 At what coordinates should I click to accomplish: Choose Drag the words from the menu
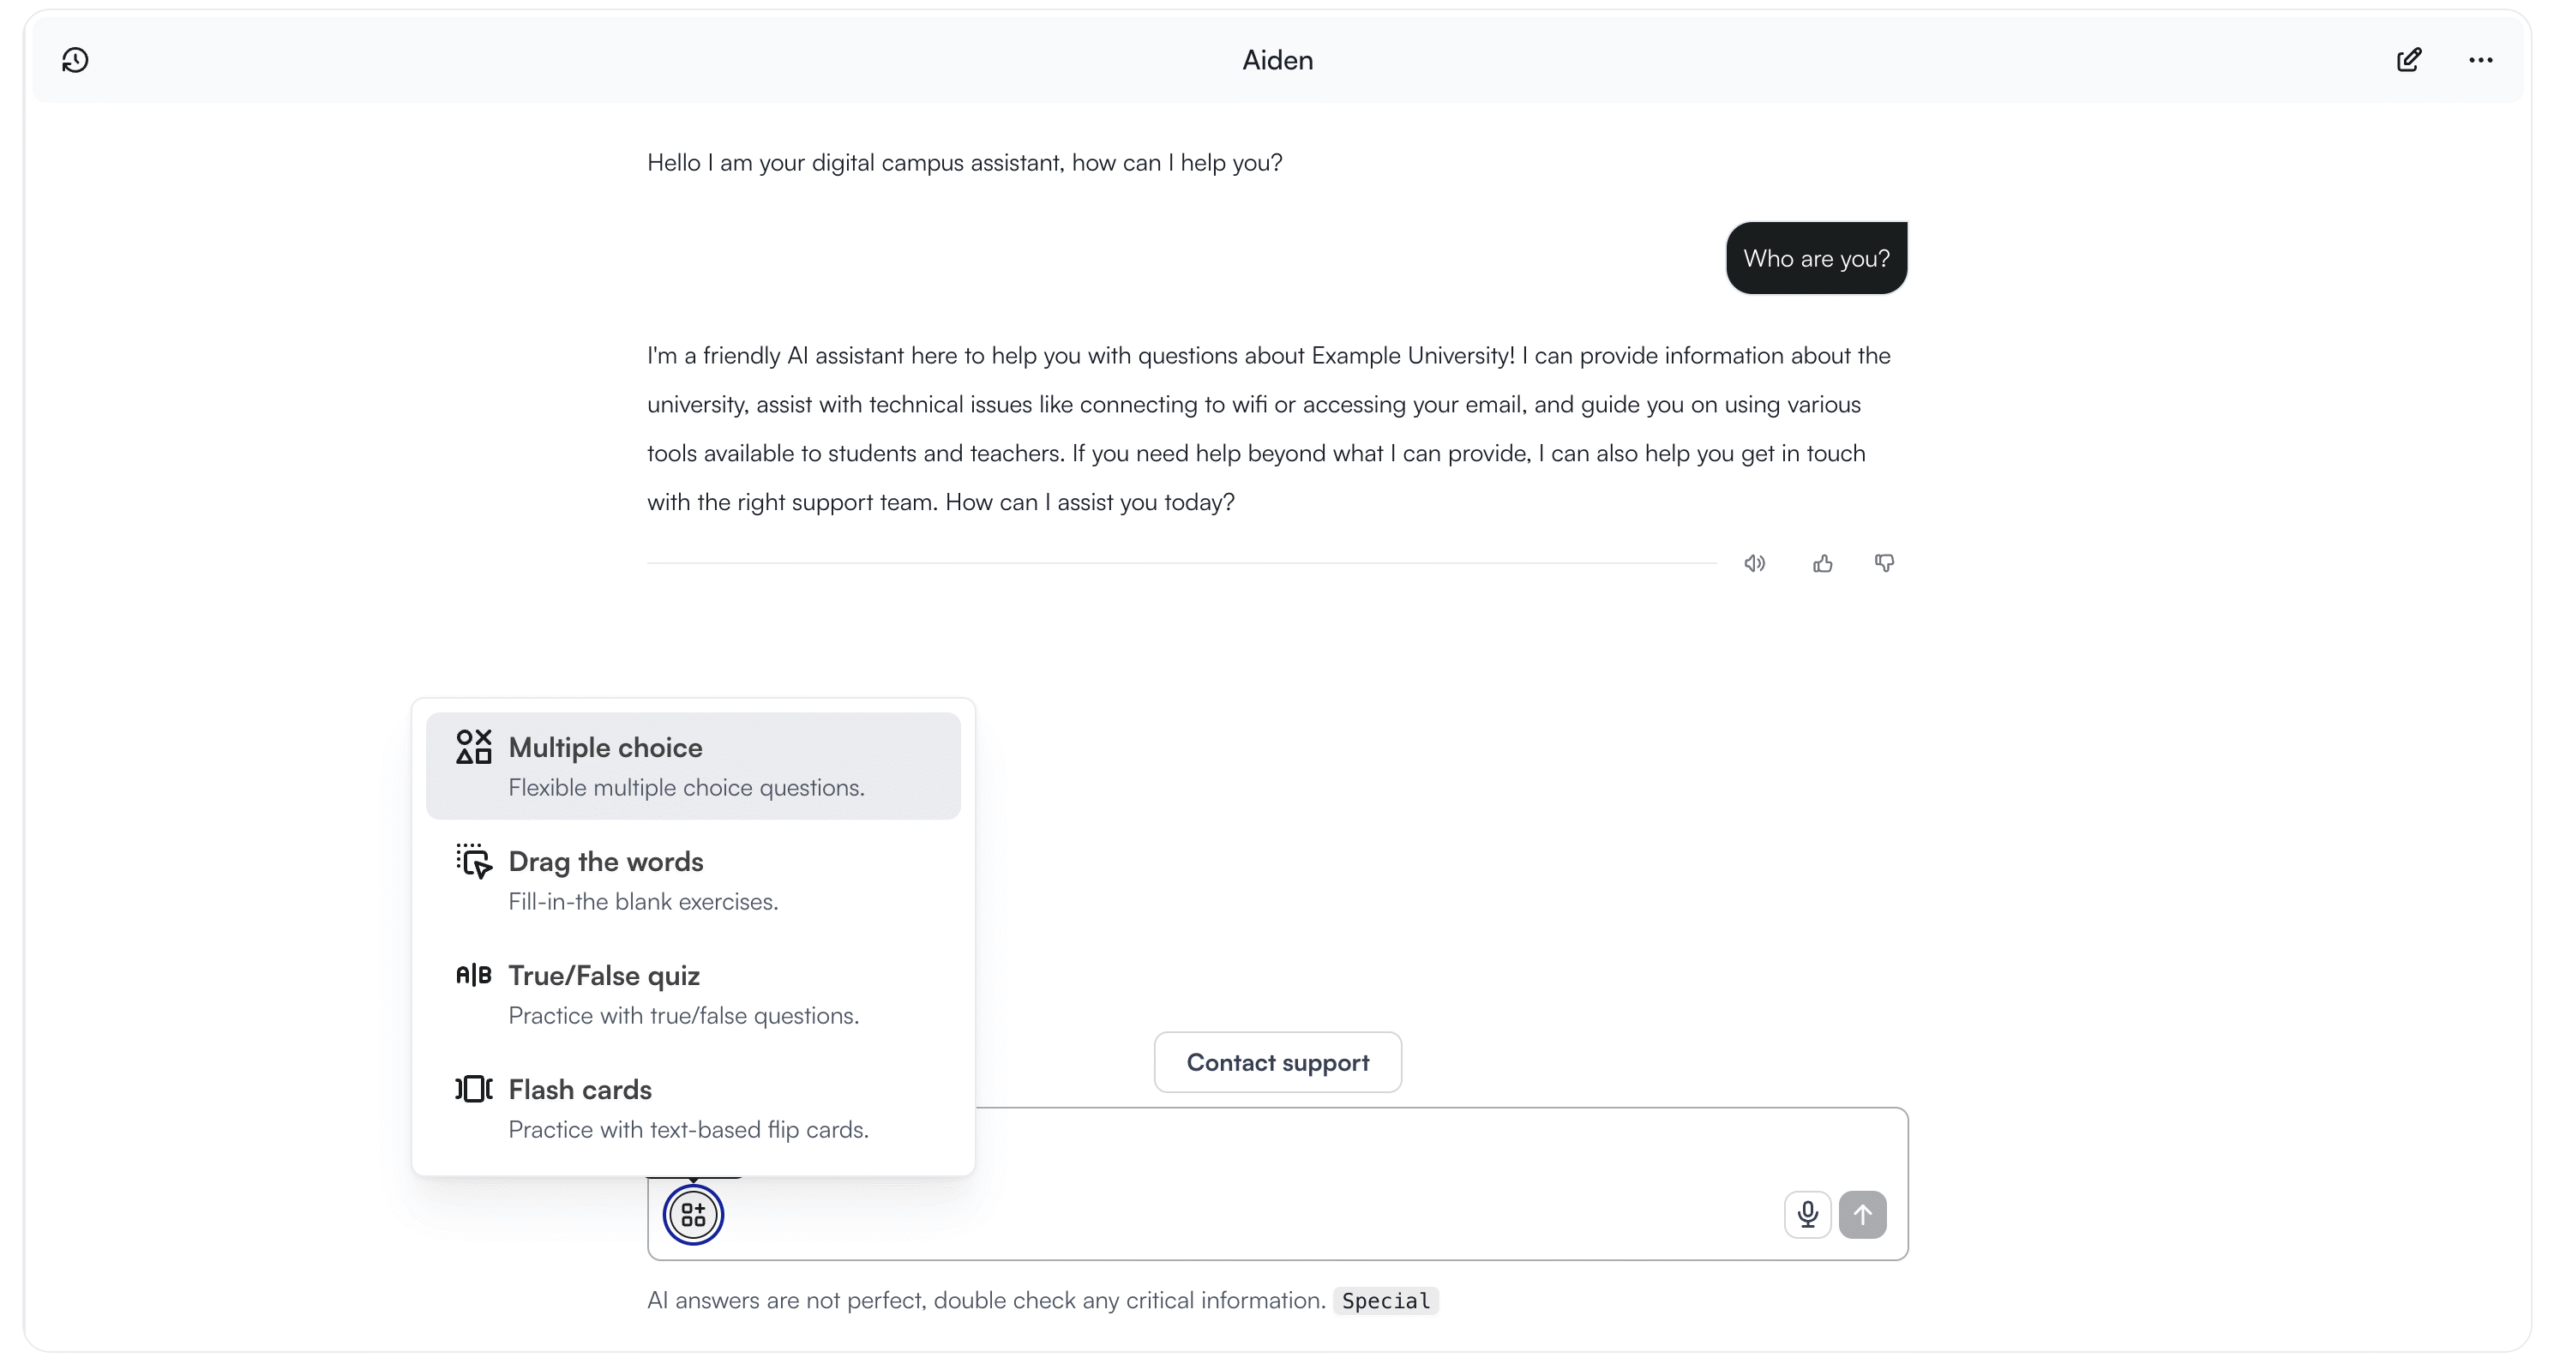coord(693,880)
